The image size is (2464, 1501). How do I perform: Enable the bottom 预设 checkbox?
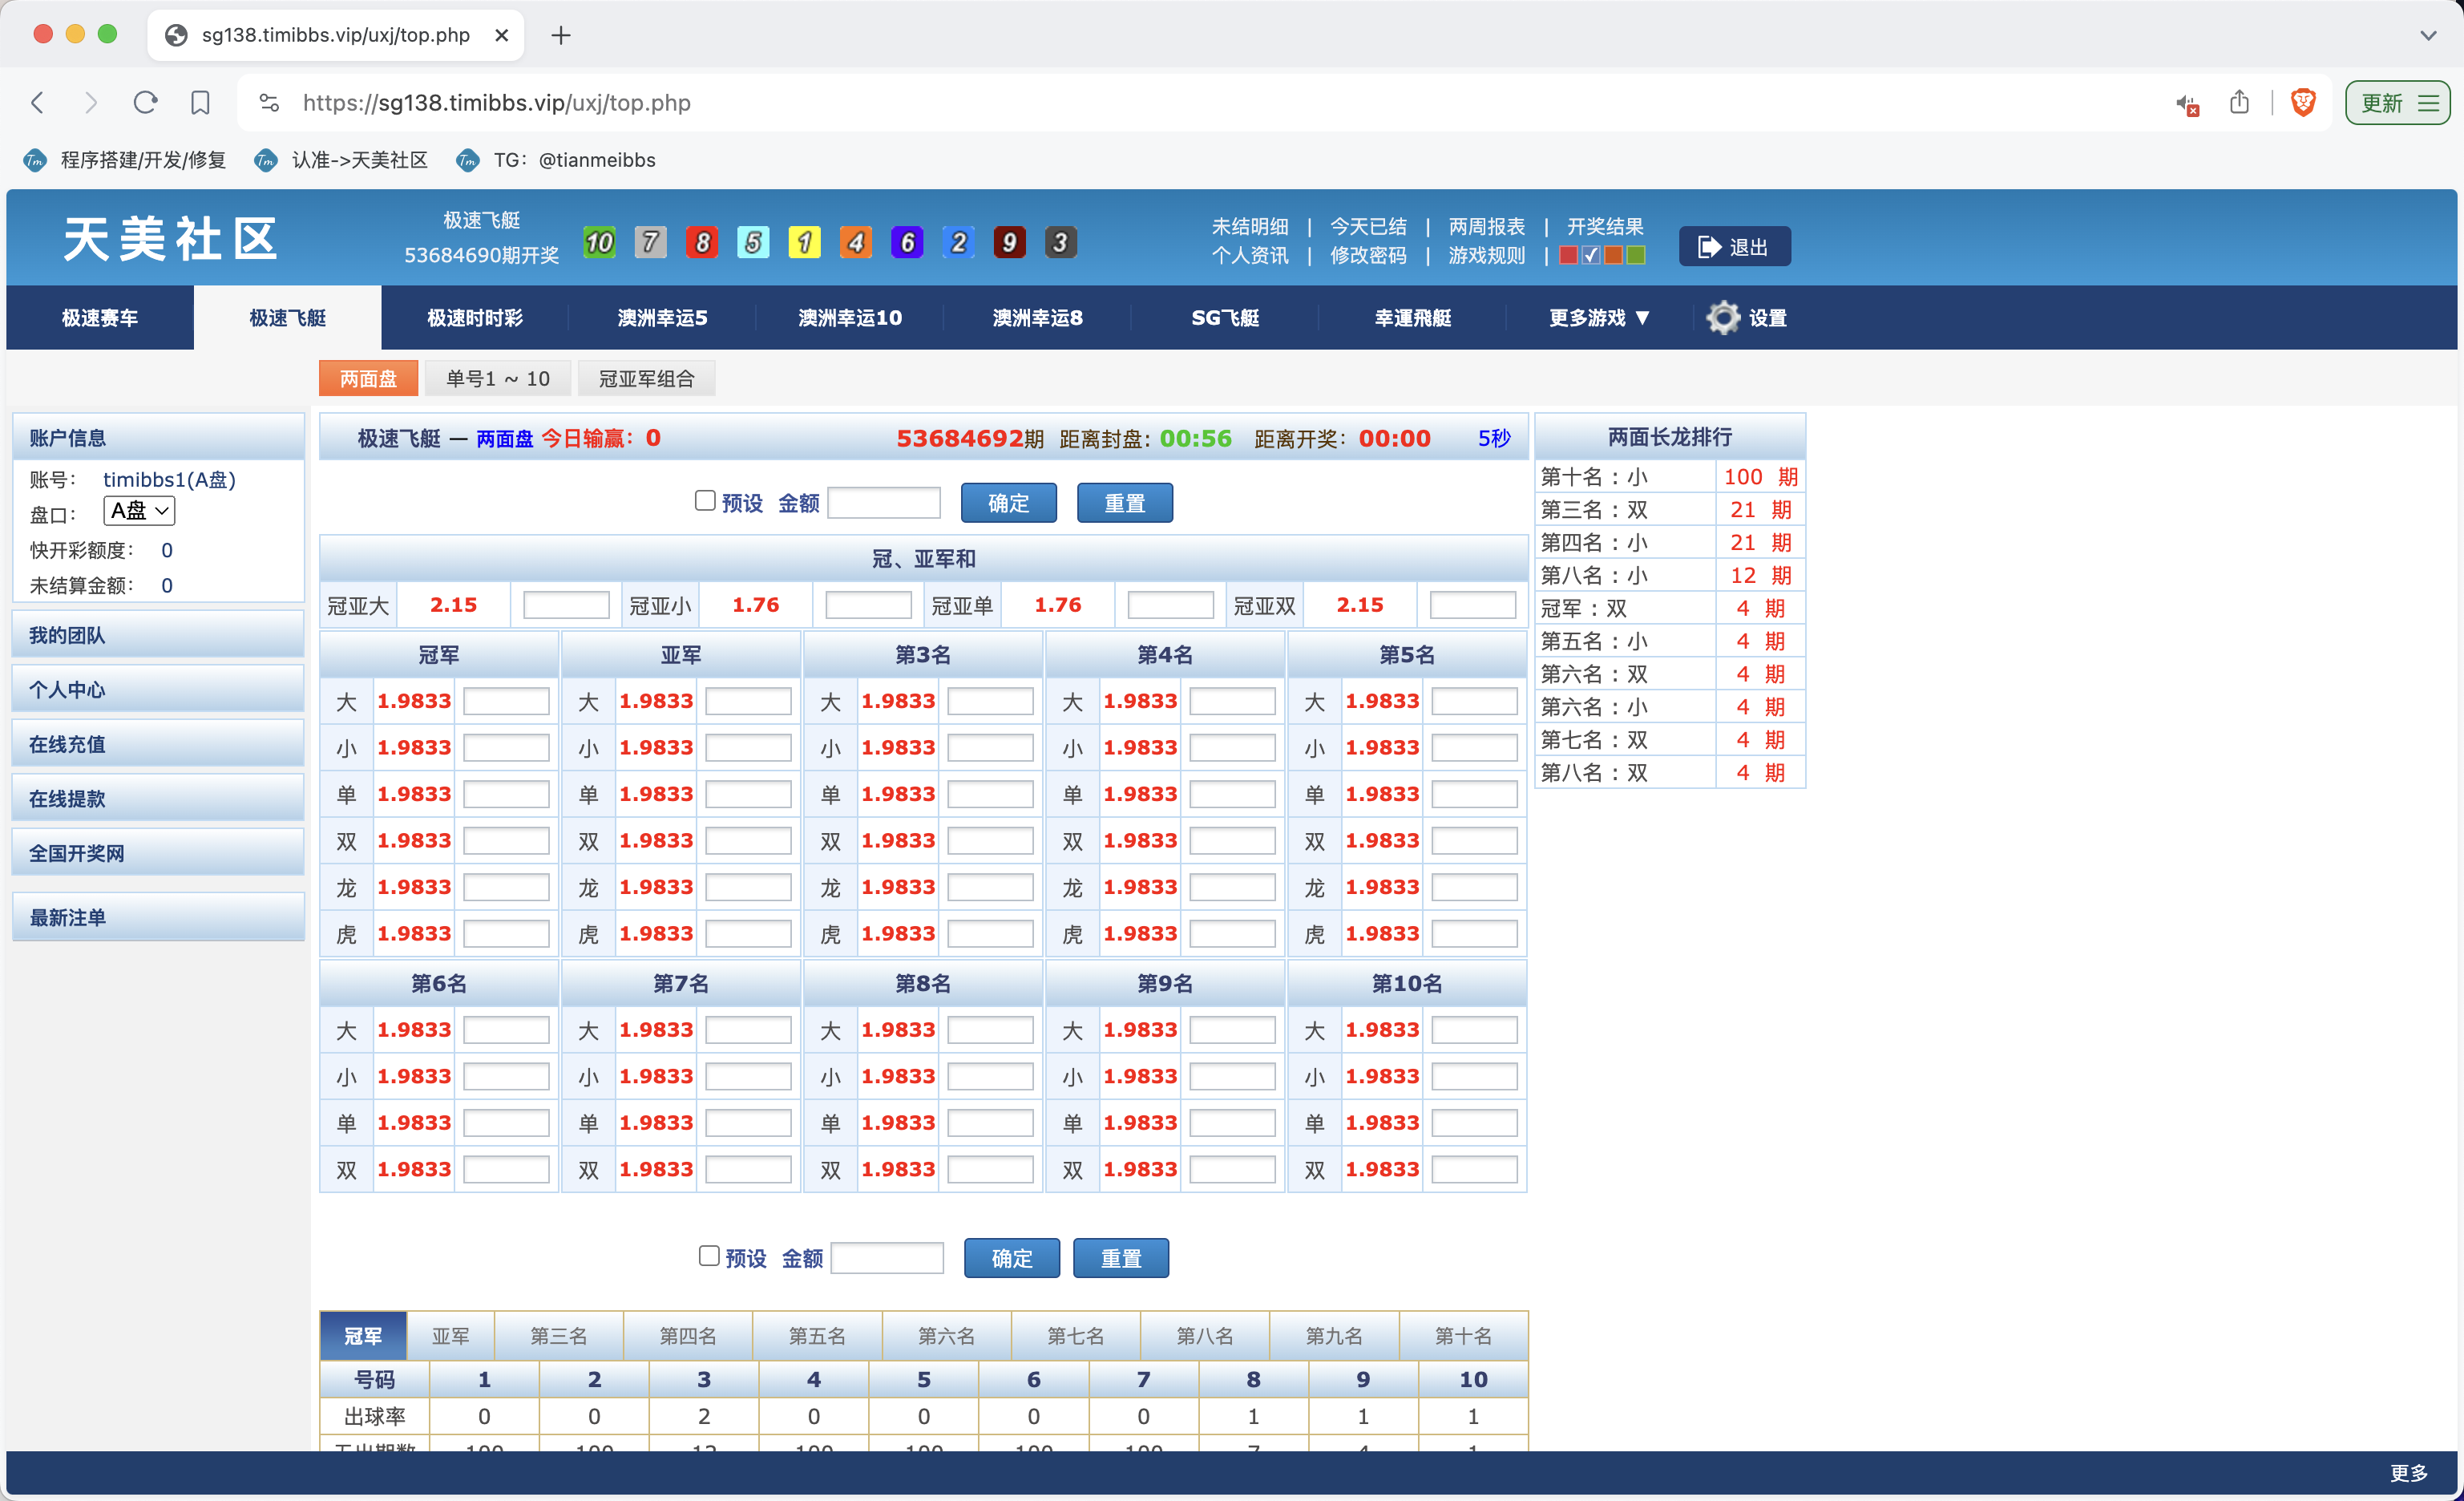[x=709, y=1256]
